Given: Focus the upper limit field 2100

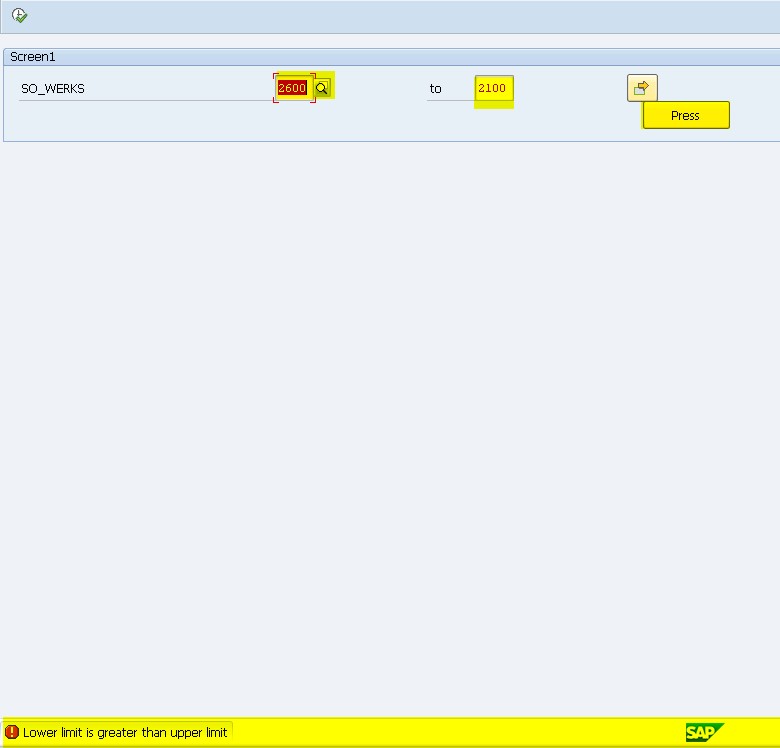Looking at the screenshot, I should pos(493,88).
